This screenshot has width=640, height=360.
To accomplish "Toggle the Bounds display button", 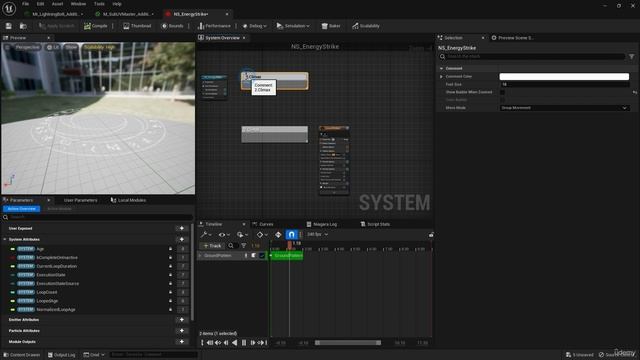I will click(x=172, y=26).
